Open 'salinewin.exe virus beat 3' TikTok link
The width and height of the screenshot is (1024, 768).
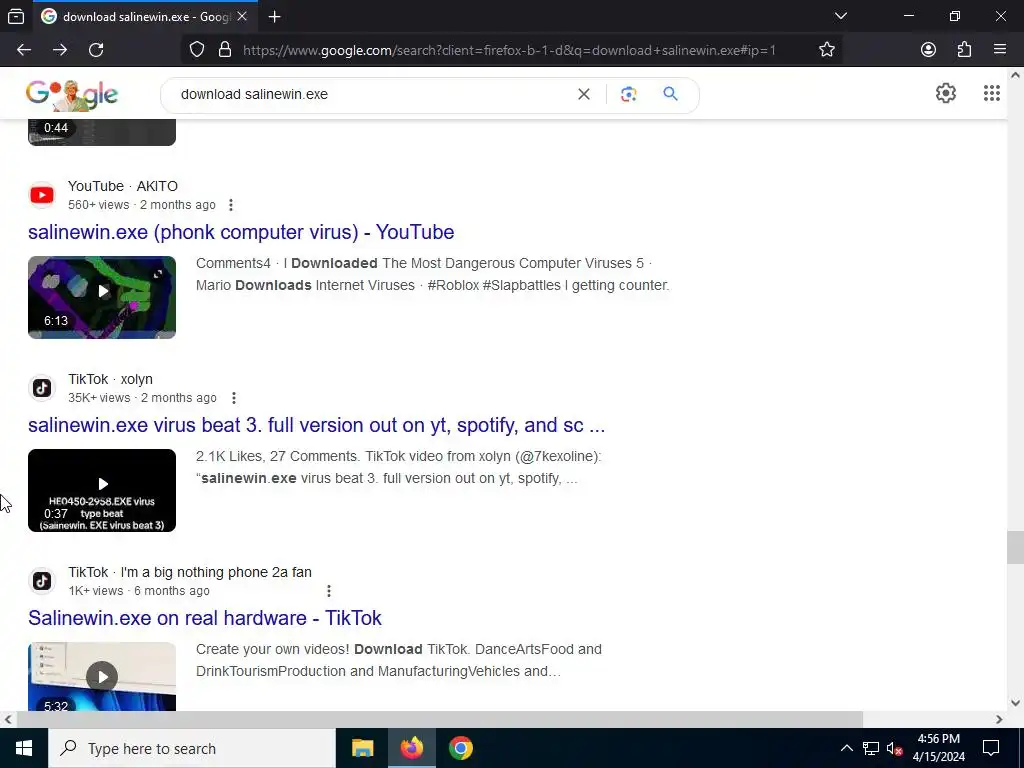click(317, 425)
